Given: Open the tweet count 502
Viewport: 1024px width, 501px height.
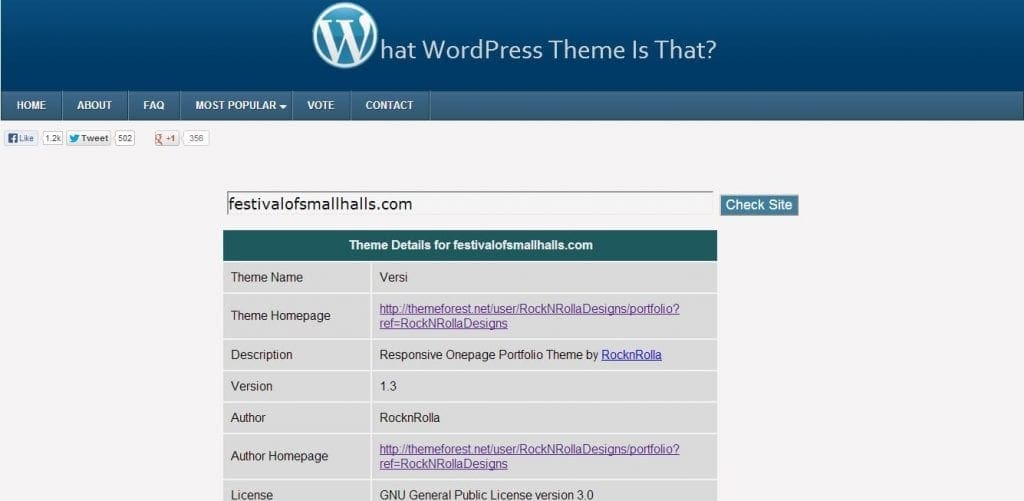Looking at the screenshot, I should tap(125, 138).
